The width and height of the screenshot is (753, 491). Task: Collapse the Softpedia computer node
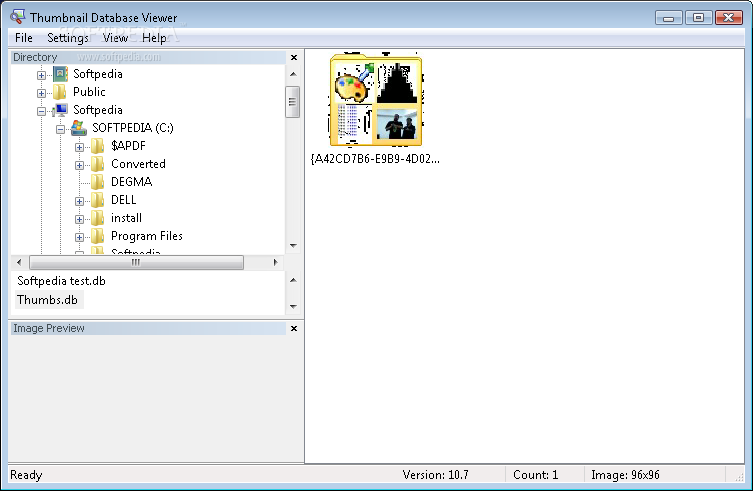(x=41, y=111)
